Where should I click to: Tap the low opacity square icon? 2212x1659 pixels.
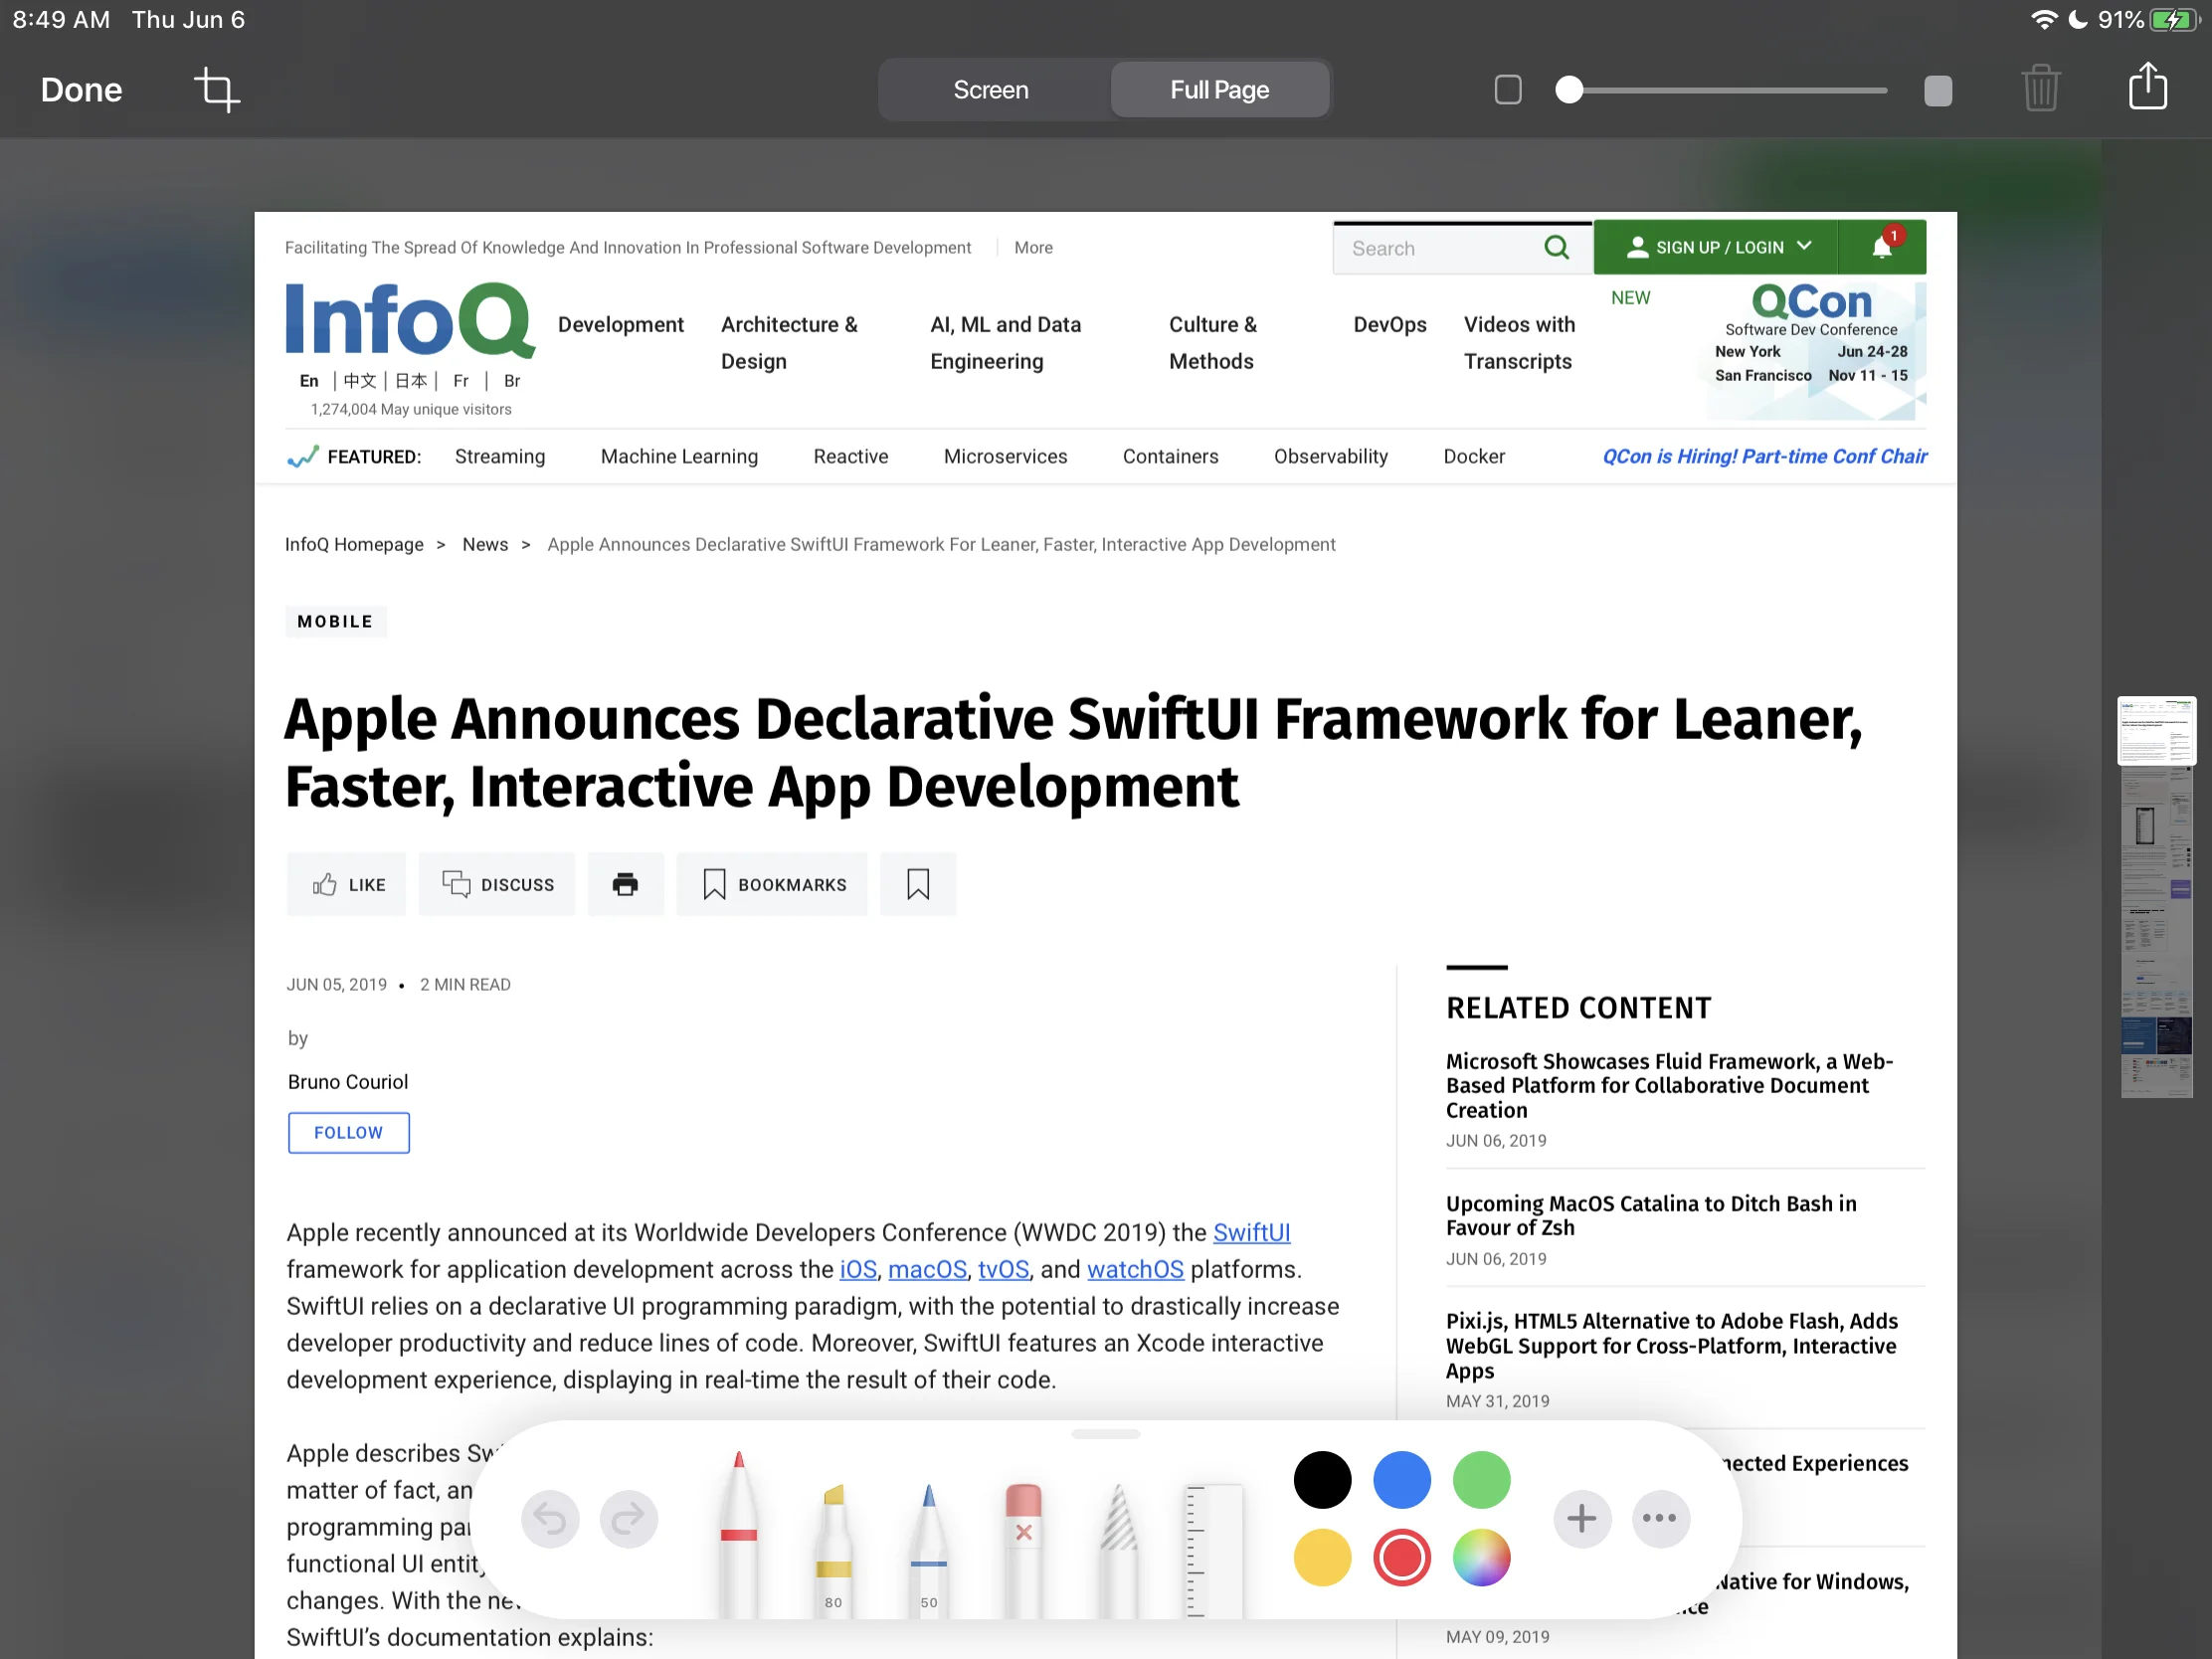1507,90
